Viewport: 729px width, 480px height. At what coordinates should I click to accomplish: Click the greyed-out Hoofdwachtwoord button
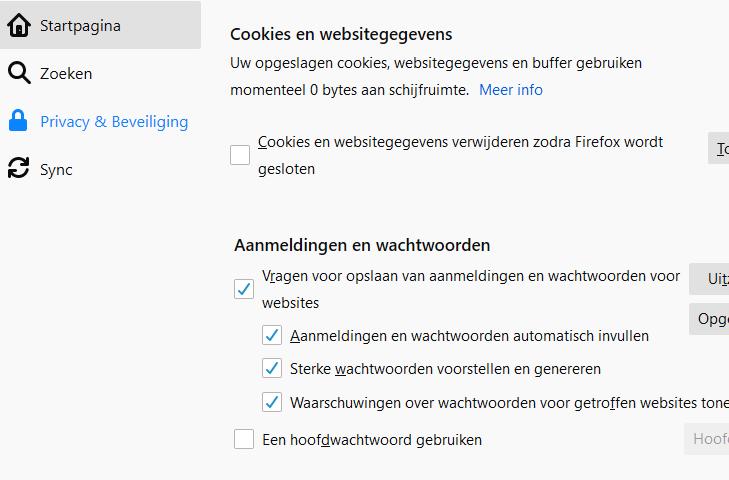(708, 438)
